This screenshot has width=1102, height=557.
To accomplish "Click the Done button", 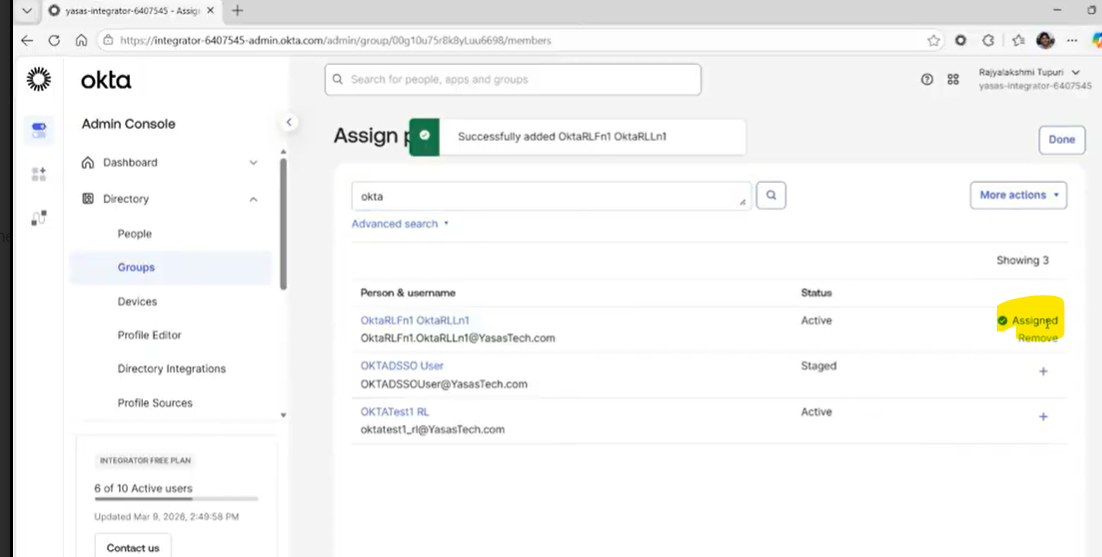I will [x=1061, y=140].
